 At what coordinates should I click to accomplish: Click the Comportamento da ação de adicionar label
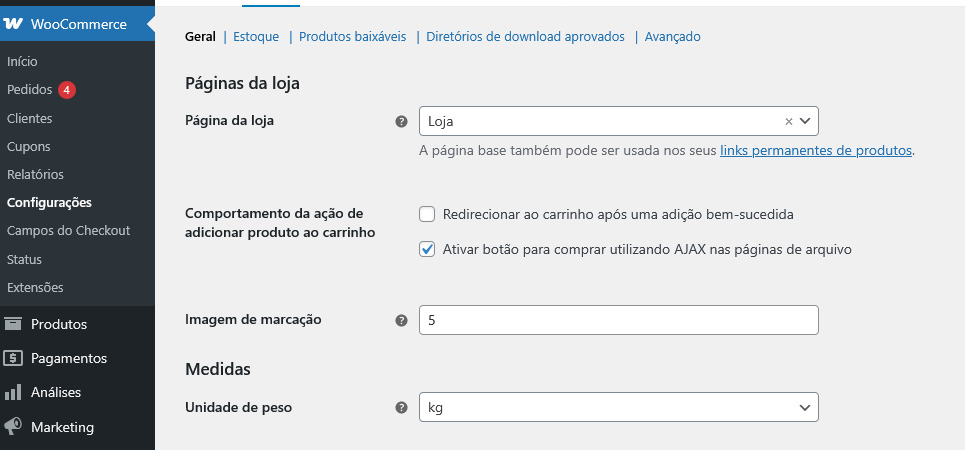tap(281, 223)
